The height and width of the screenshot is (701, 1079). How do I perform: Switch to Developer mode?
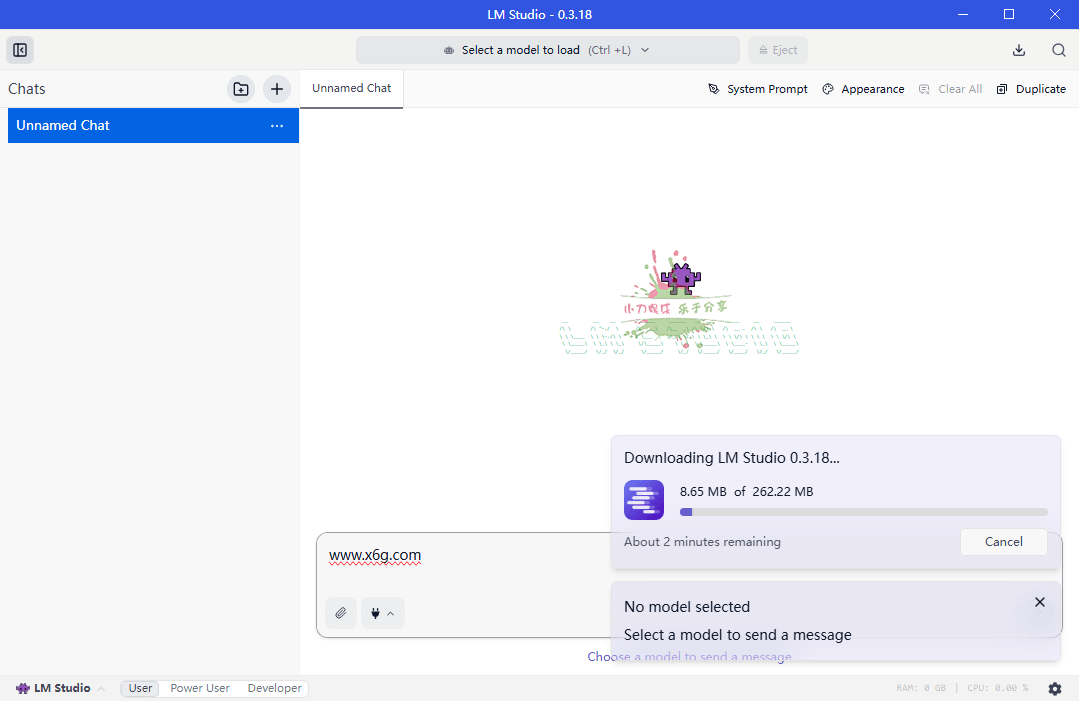274,688
